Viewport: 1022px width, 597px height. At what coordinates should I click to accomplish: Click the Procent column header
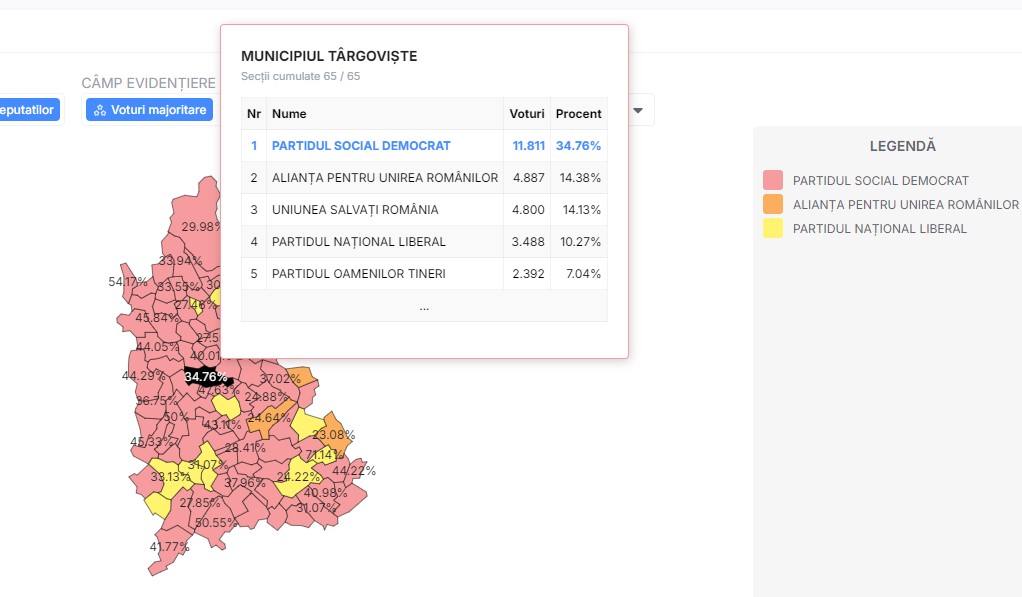point(578,114)
